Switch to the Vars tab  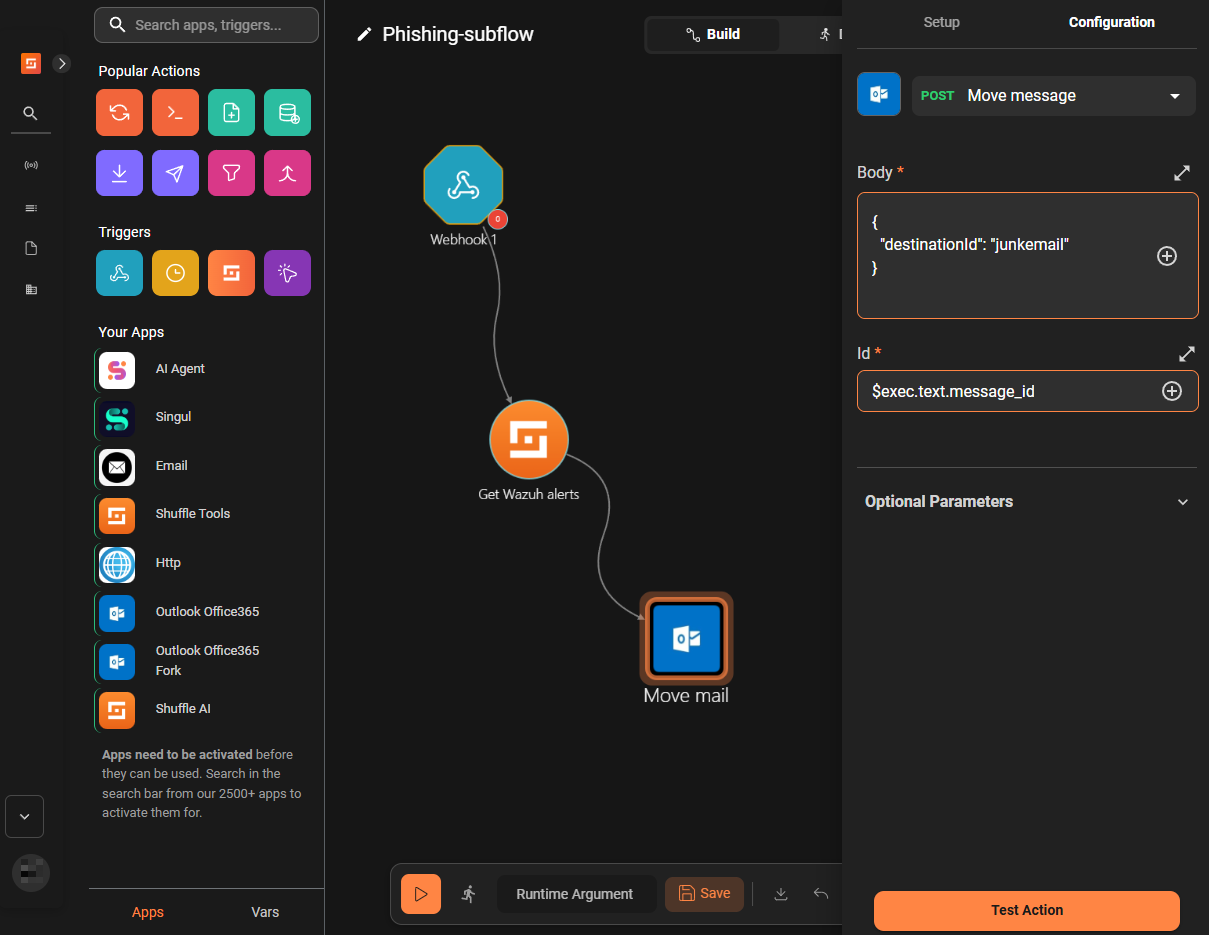pos(265,912)
